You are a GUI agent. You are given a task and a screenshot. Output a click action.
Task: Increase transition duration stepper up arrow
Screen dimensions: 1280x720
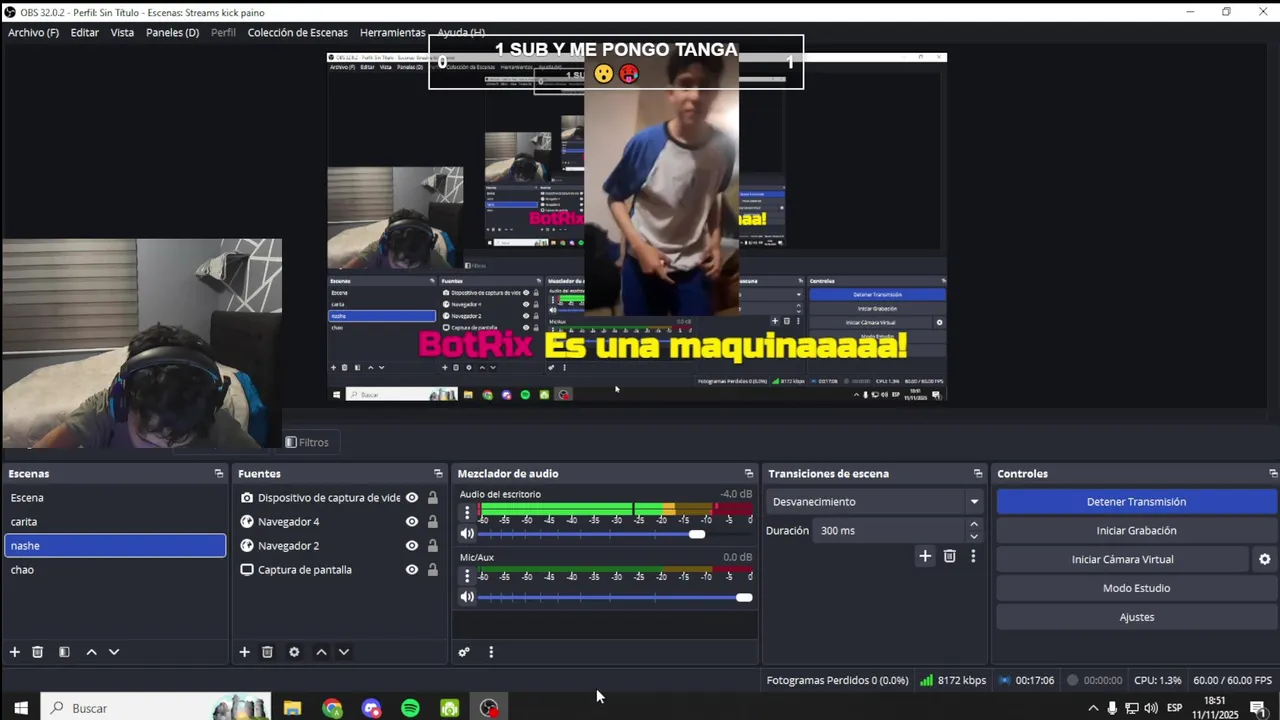point(974,525)
